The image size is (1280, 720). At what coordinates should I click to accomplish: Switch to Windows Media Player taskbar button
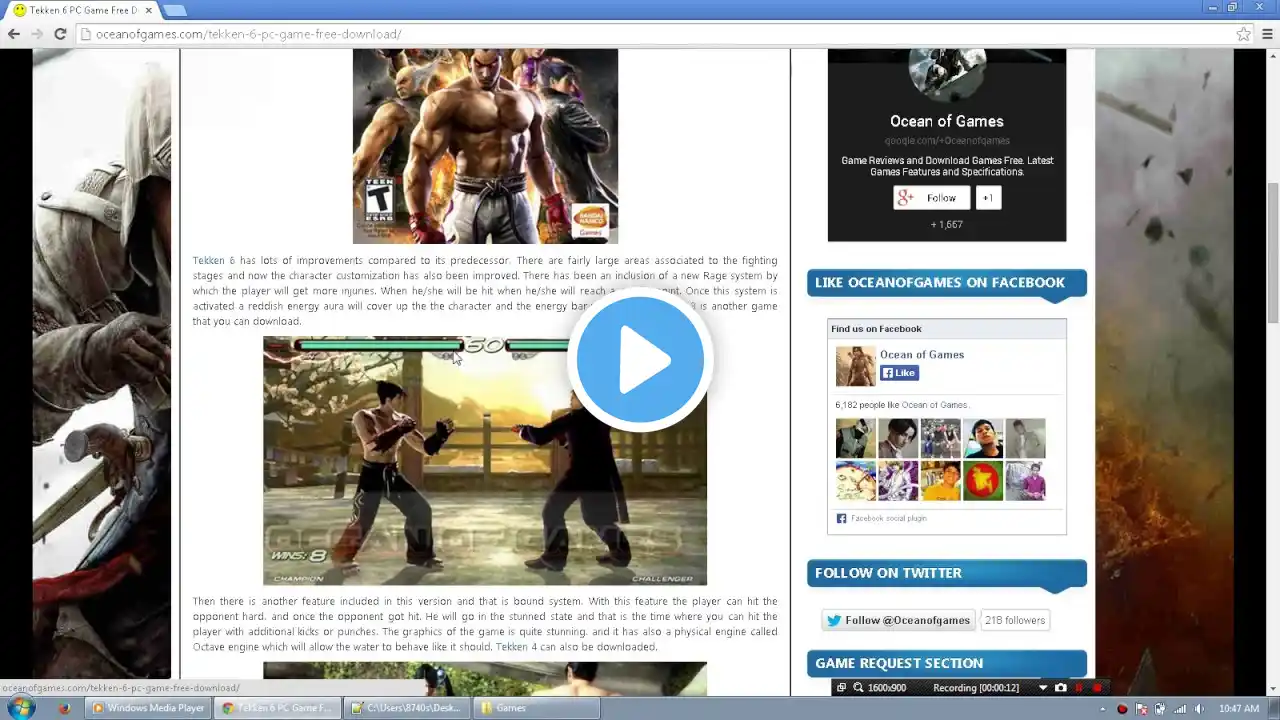click(x=148, y=708)
